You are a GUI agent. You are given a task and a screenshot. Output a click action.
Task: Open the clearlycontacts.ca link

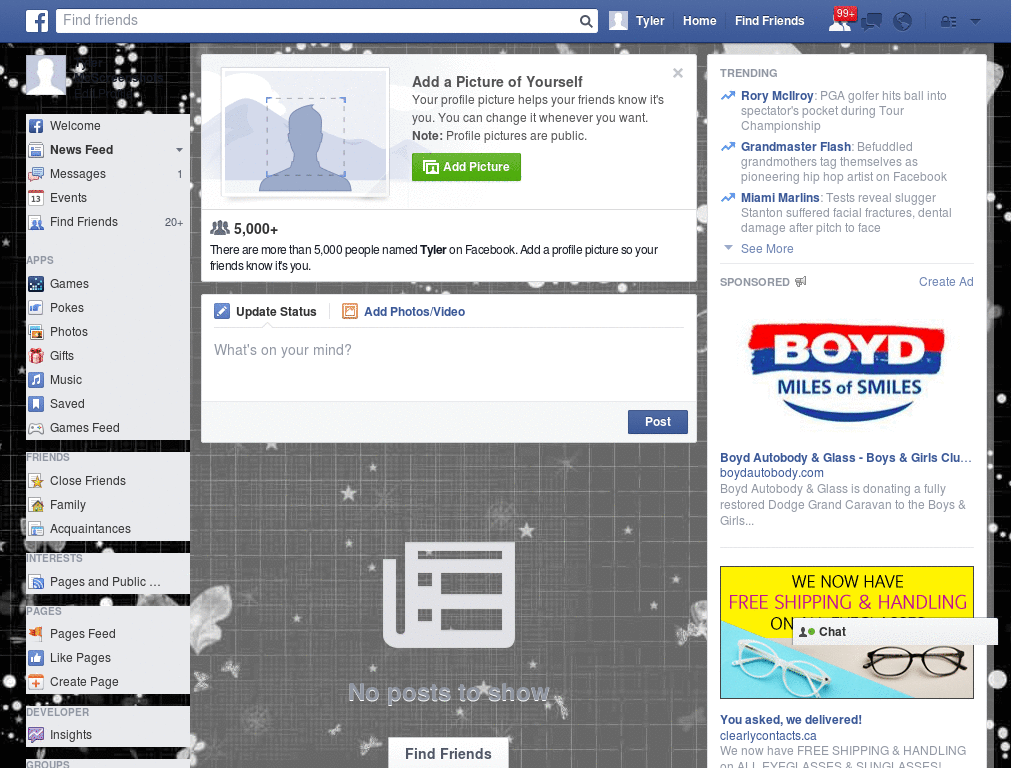click(x=768, y=735)
